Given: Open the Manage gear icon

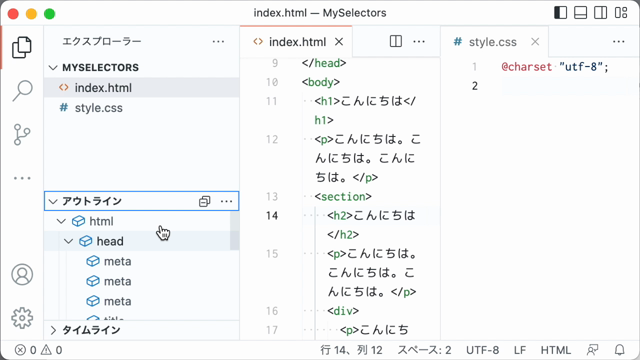Looking at the screenshot, I should pyautogui.click(x=22, y=318).
